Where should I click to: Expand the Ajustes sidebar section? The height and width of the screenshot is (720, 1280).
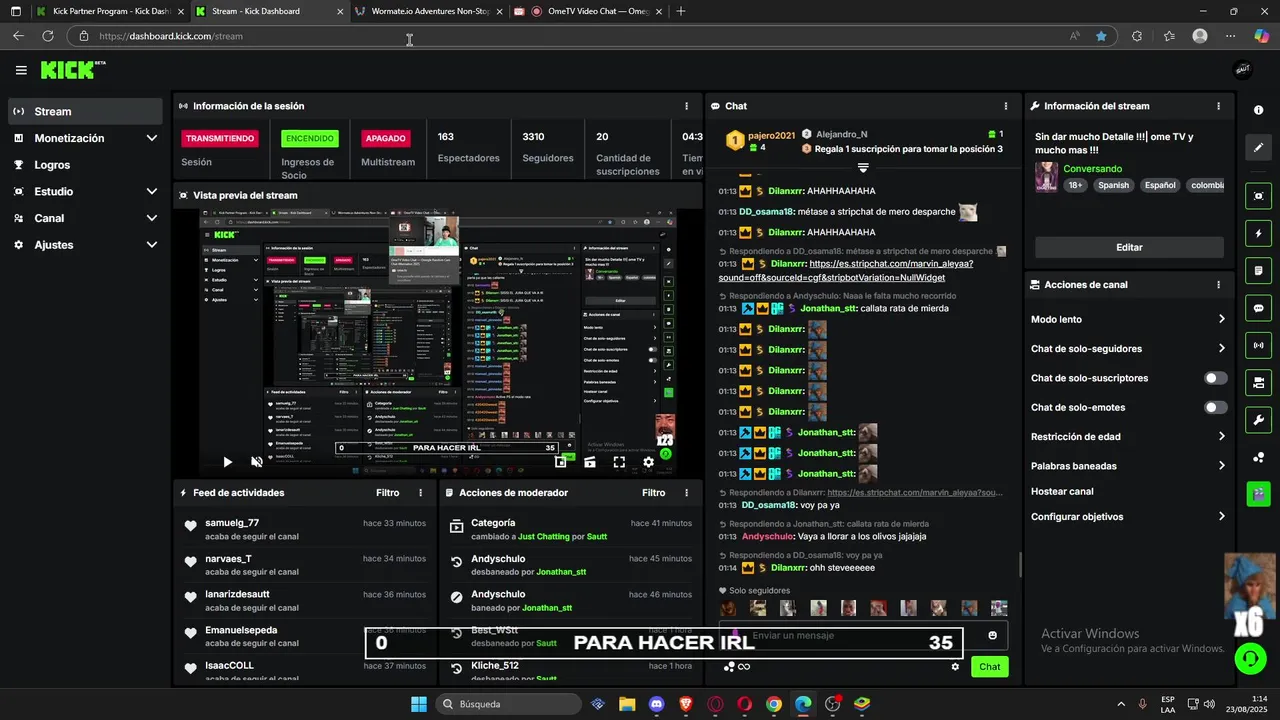click(x=85, y=245)
